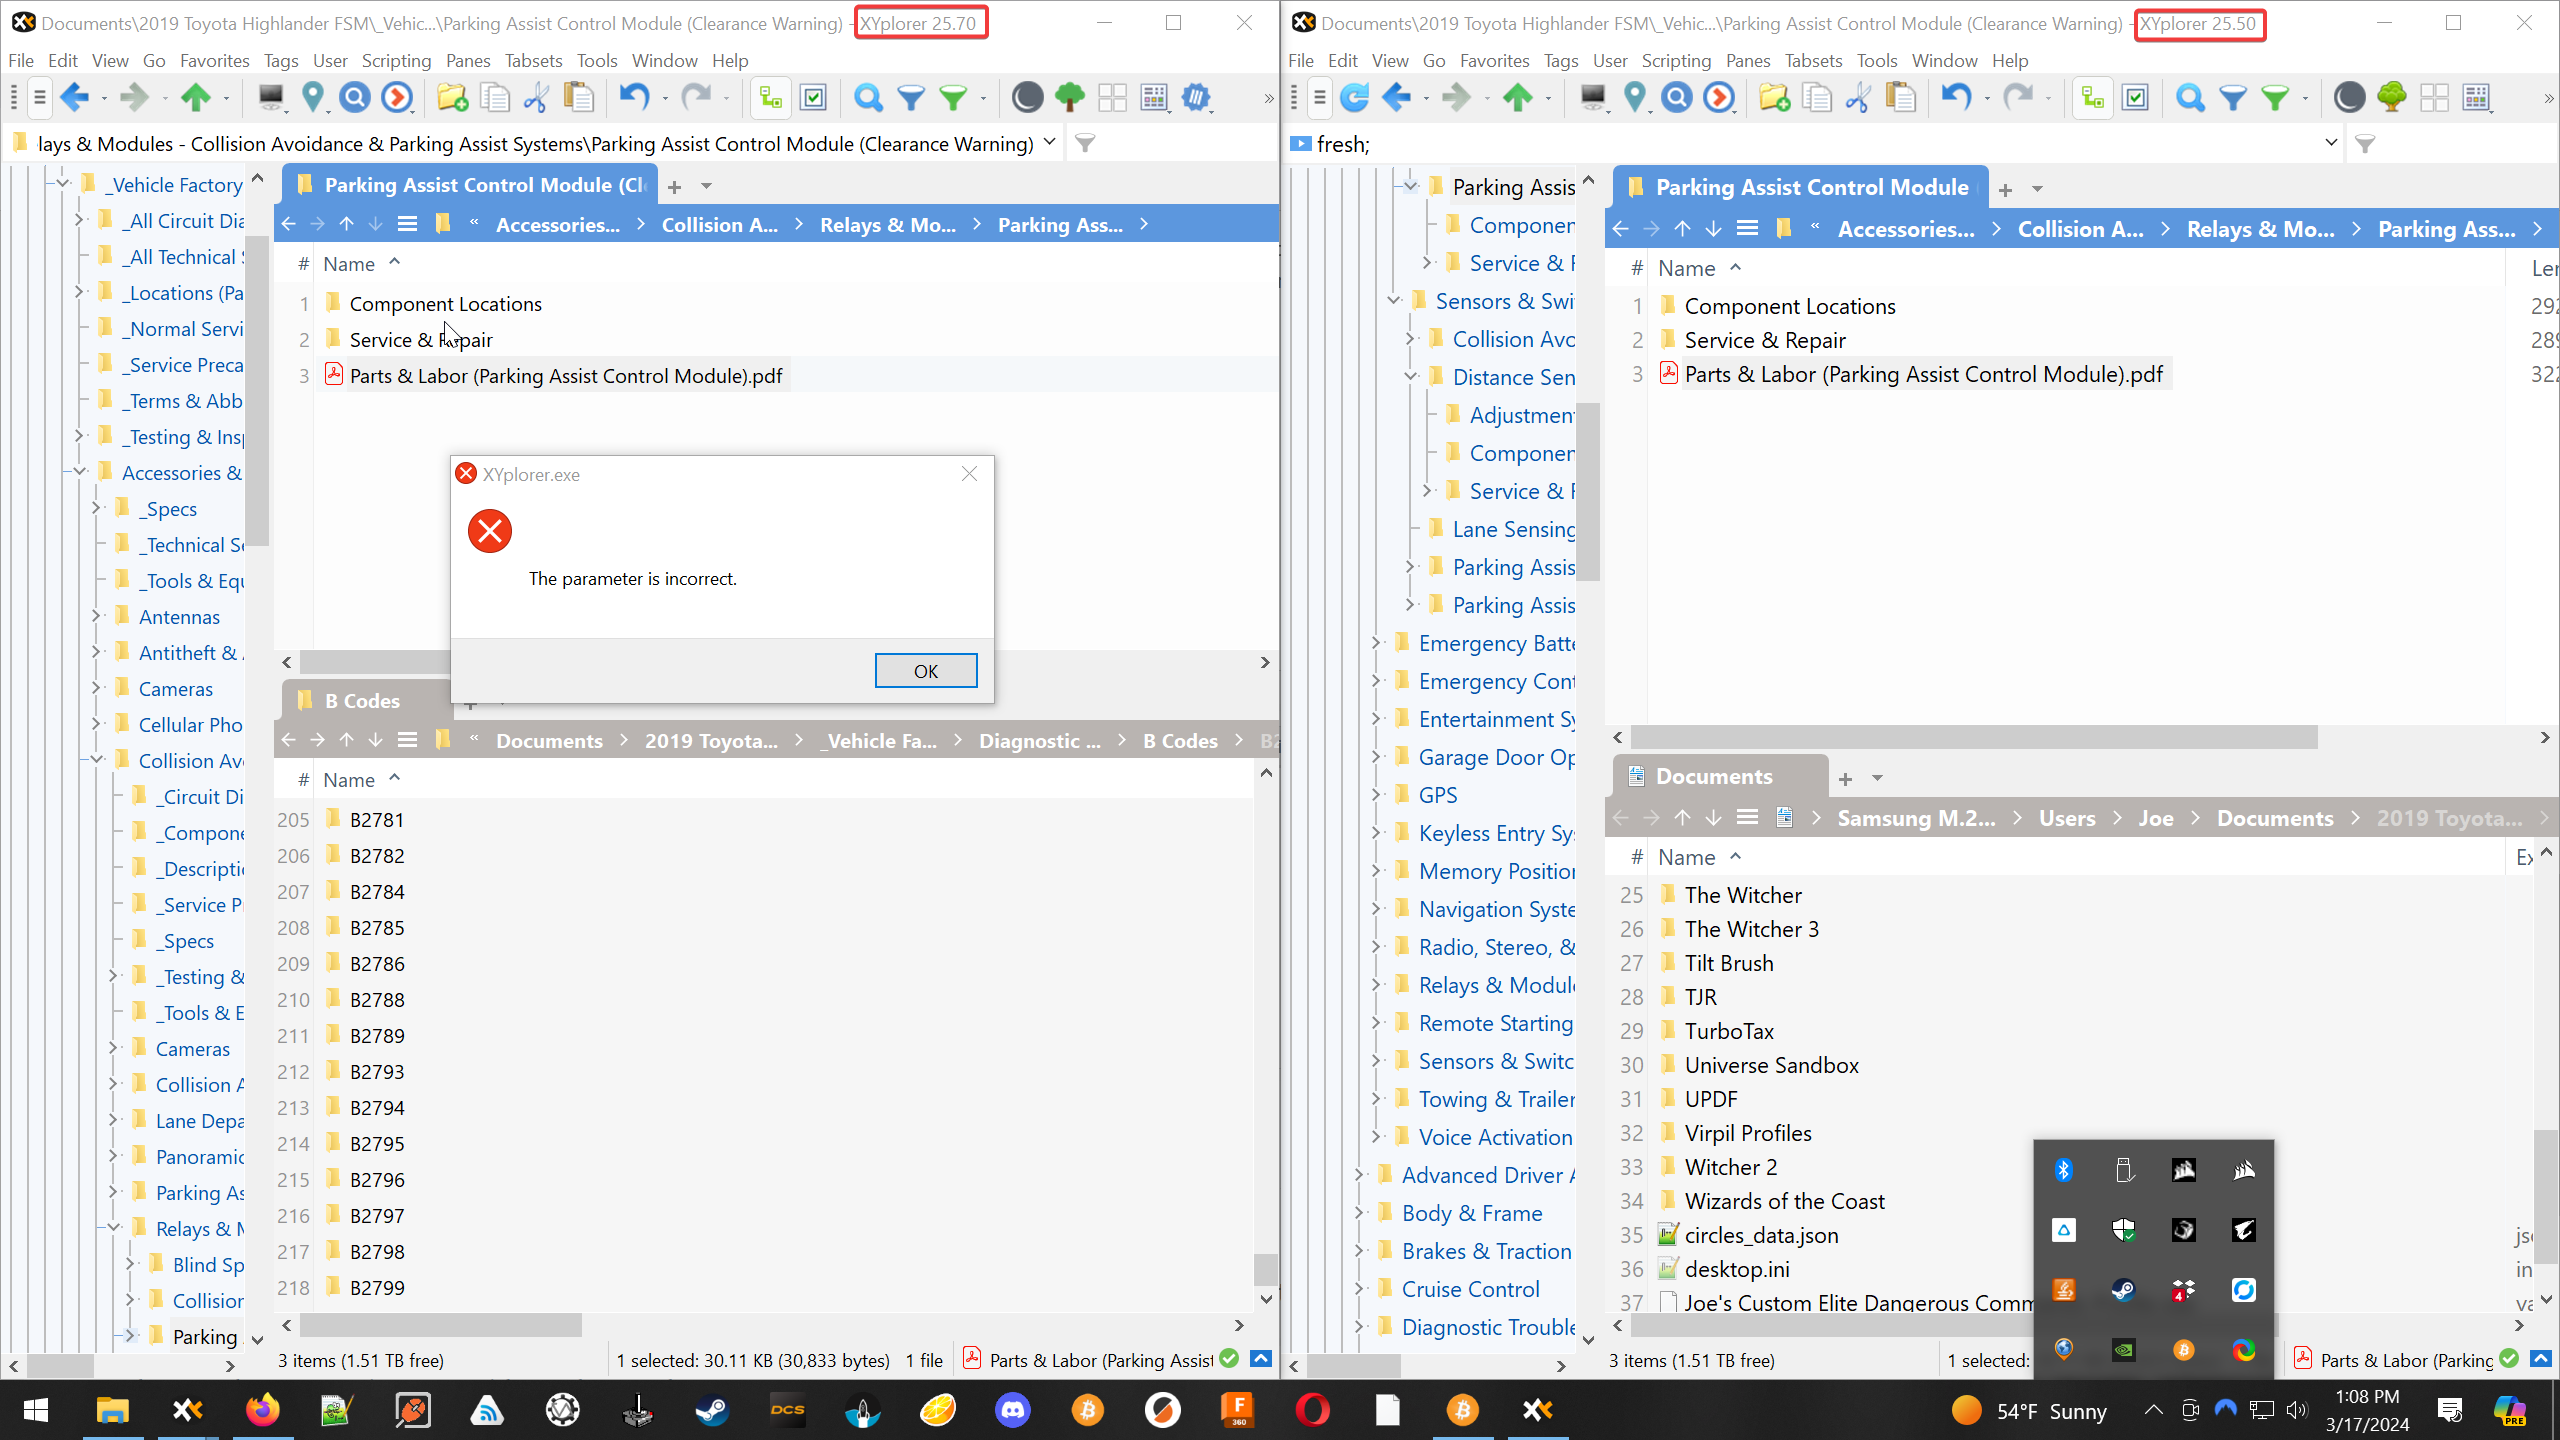Click the New Folder icon in left window toolbar
This screenshot has height=1440, width=2560.
tap(452, 97)
